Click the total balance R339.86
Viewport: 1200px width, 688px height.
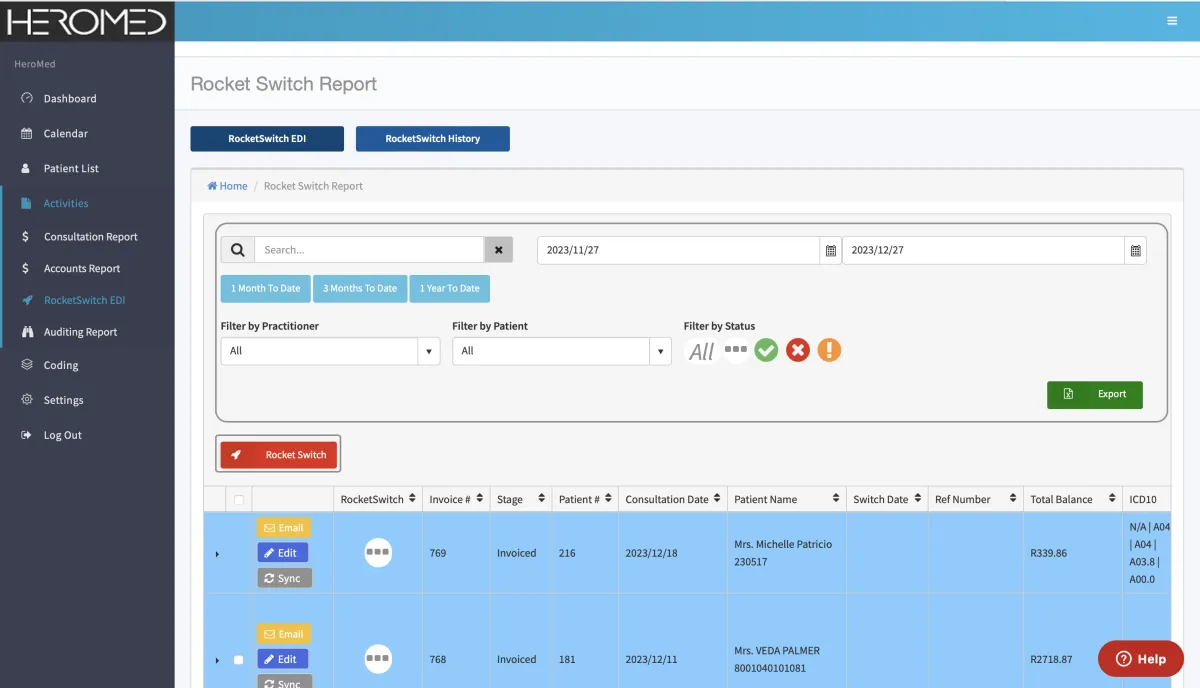1048,553
